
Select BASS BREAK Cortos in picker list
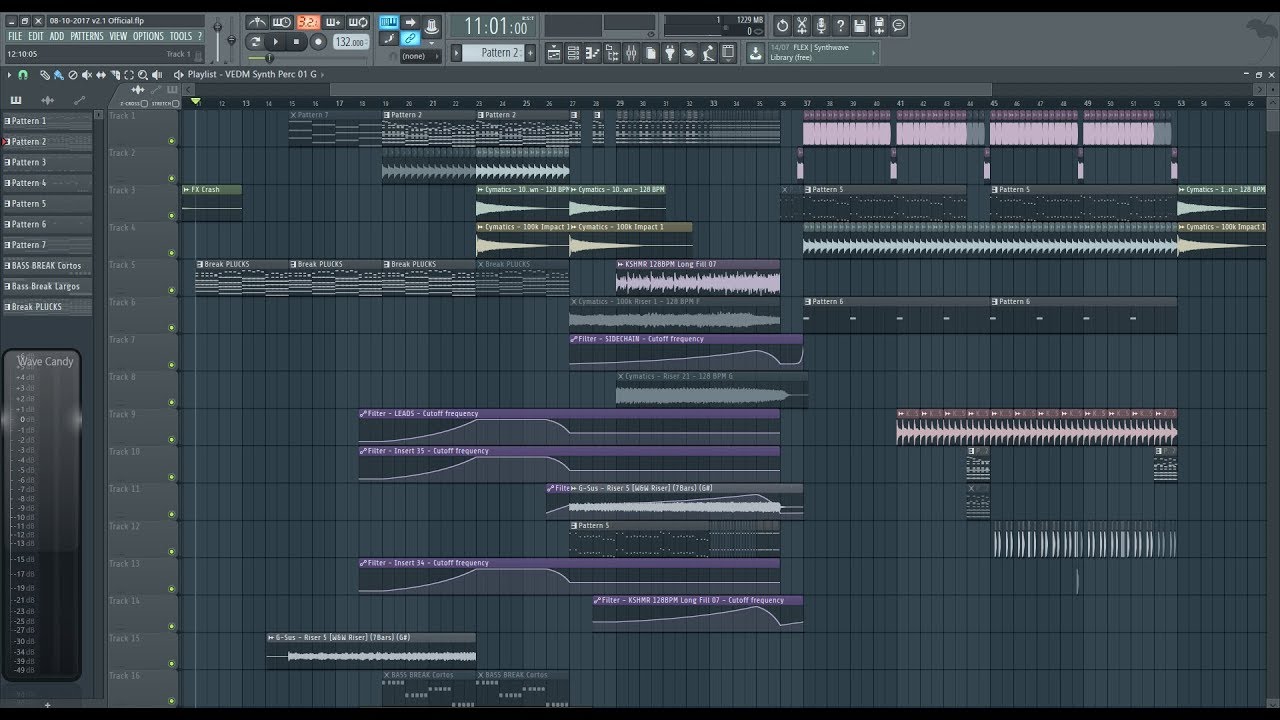pos(48,266)
